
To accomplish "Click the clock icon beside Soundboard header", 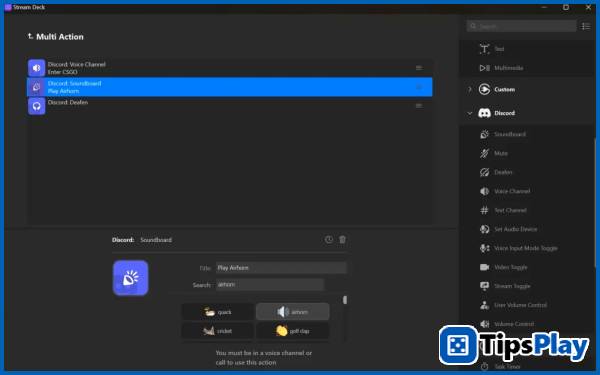I will coord(329,240).
